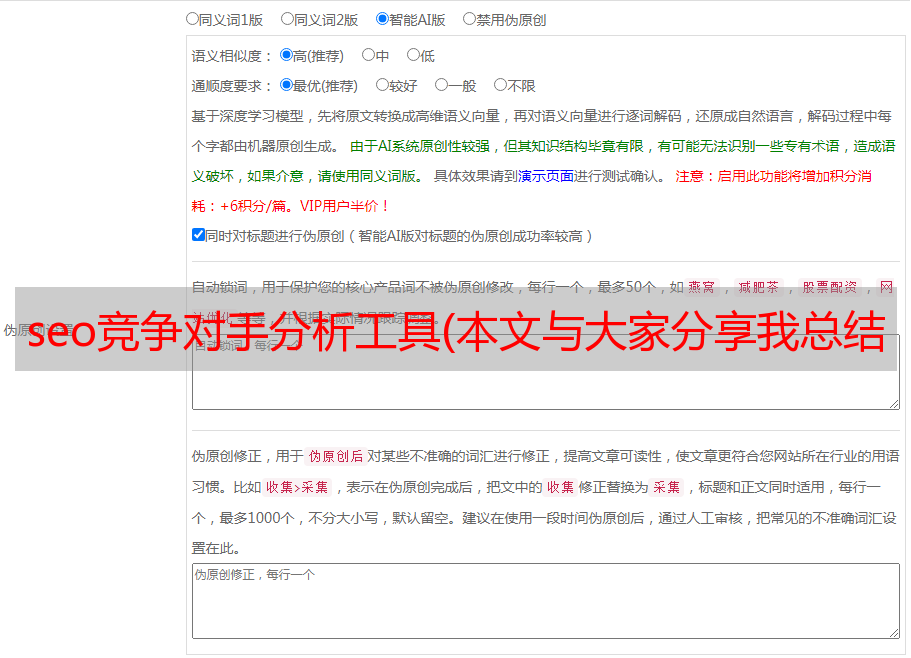Open the 演示页面 link

click(x=546, y=176)
